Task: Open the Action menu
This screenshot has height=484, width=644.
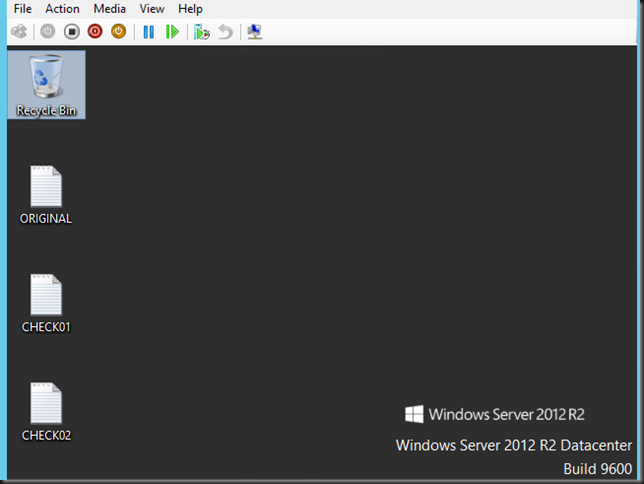Action: (62, 9)
